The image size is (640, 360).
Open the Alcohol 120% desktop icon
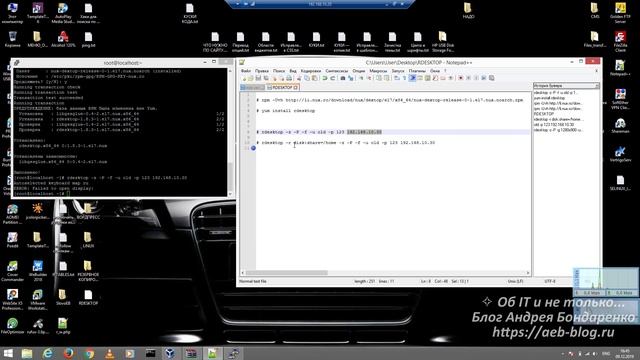(63, 40)
